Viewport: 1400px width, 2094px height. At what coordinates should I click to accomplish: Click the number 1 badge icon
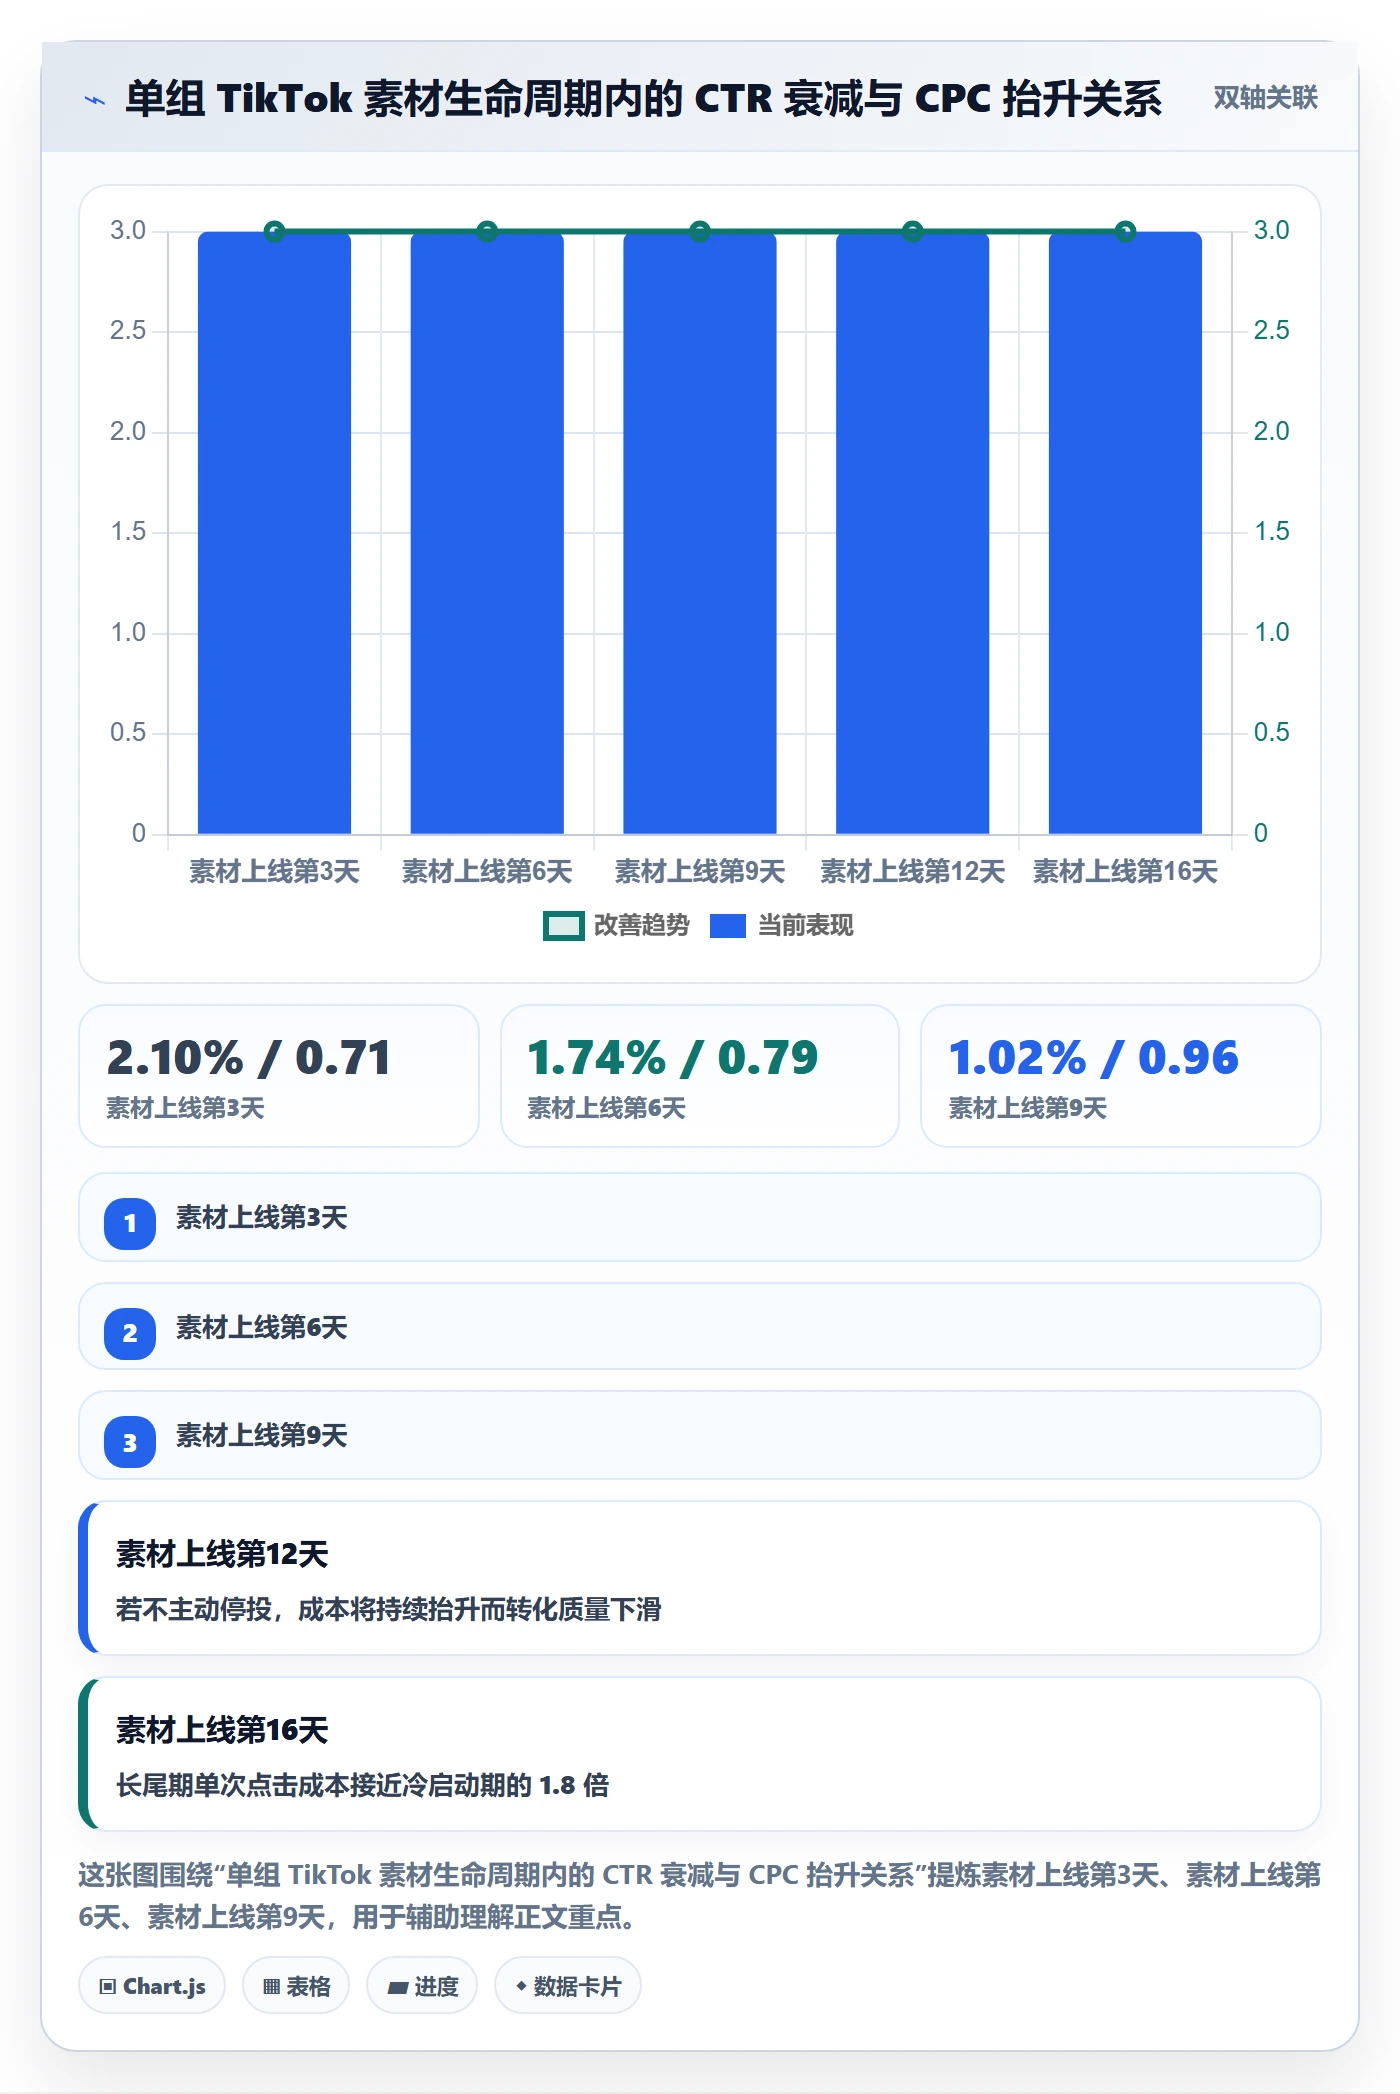pyautogui.click(x=130, y=1223)
